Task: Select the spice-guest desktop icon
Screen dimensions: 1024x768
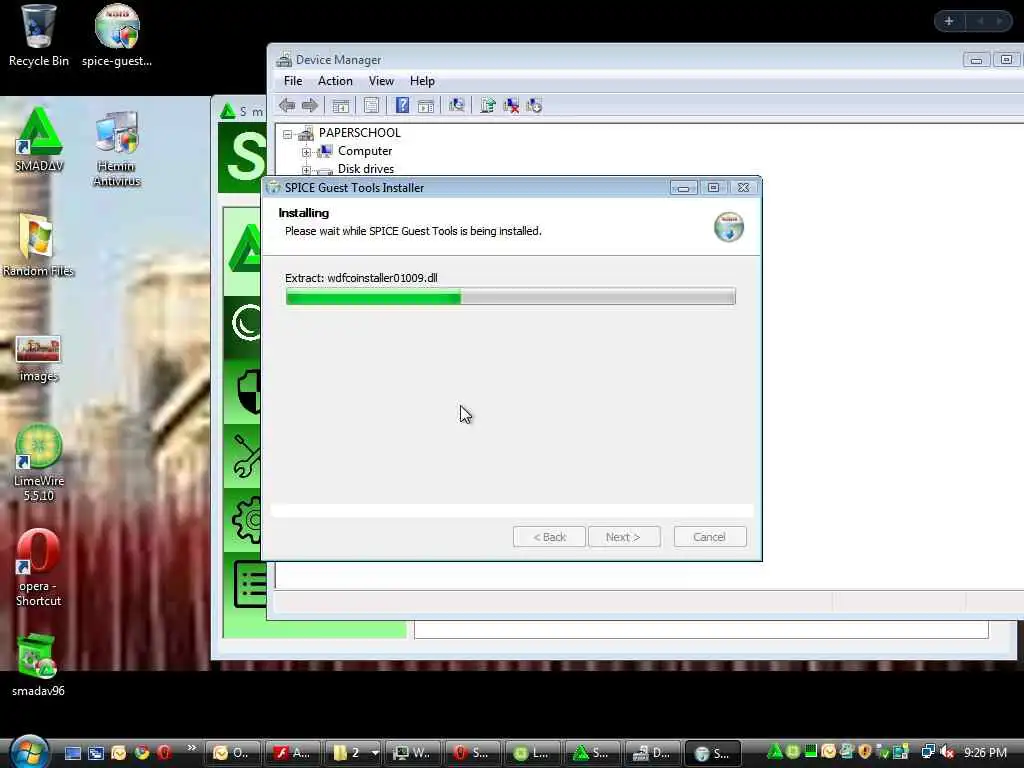Action: click(x=117, y=37)
